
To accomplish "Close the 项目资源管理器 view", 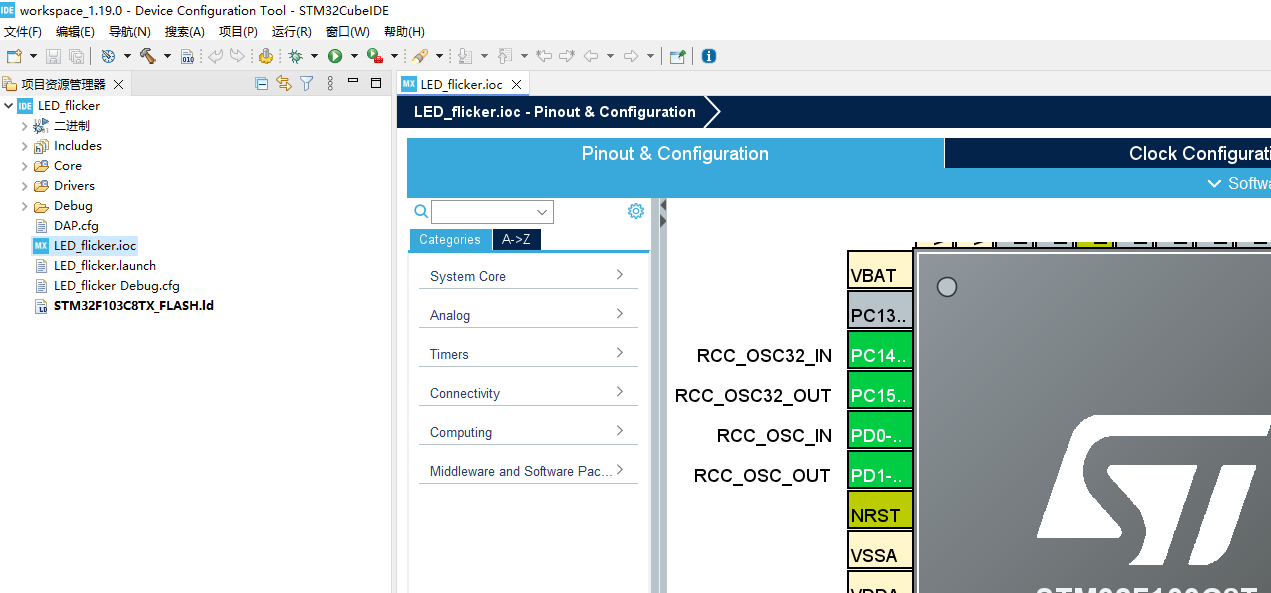I will tap(118, 85).
